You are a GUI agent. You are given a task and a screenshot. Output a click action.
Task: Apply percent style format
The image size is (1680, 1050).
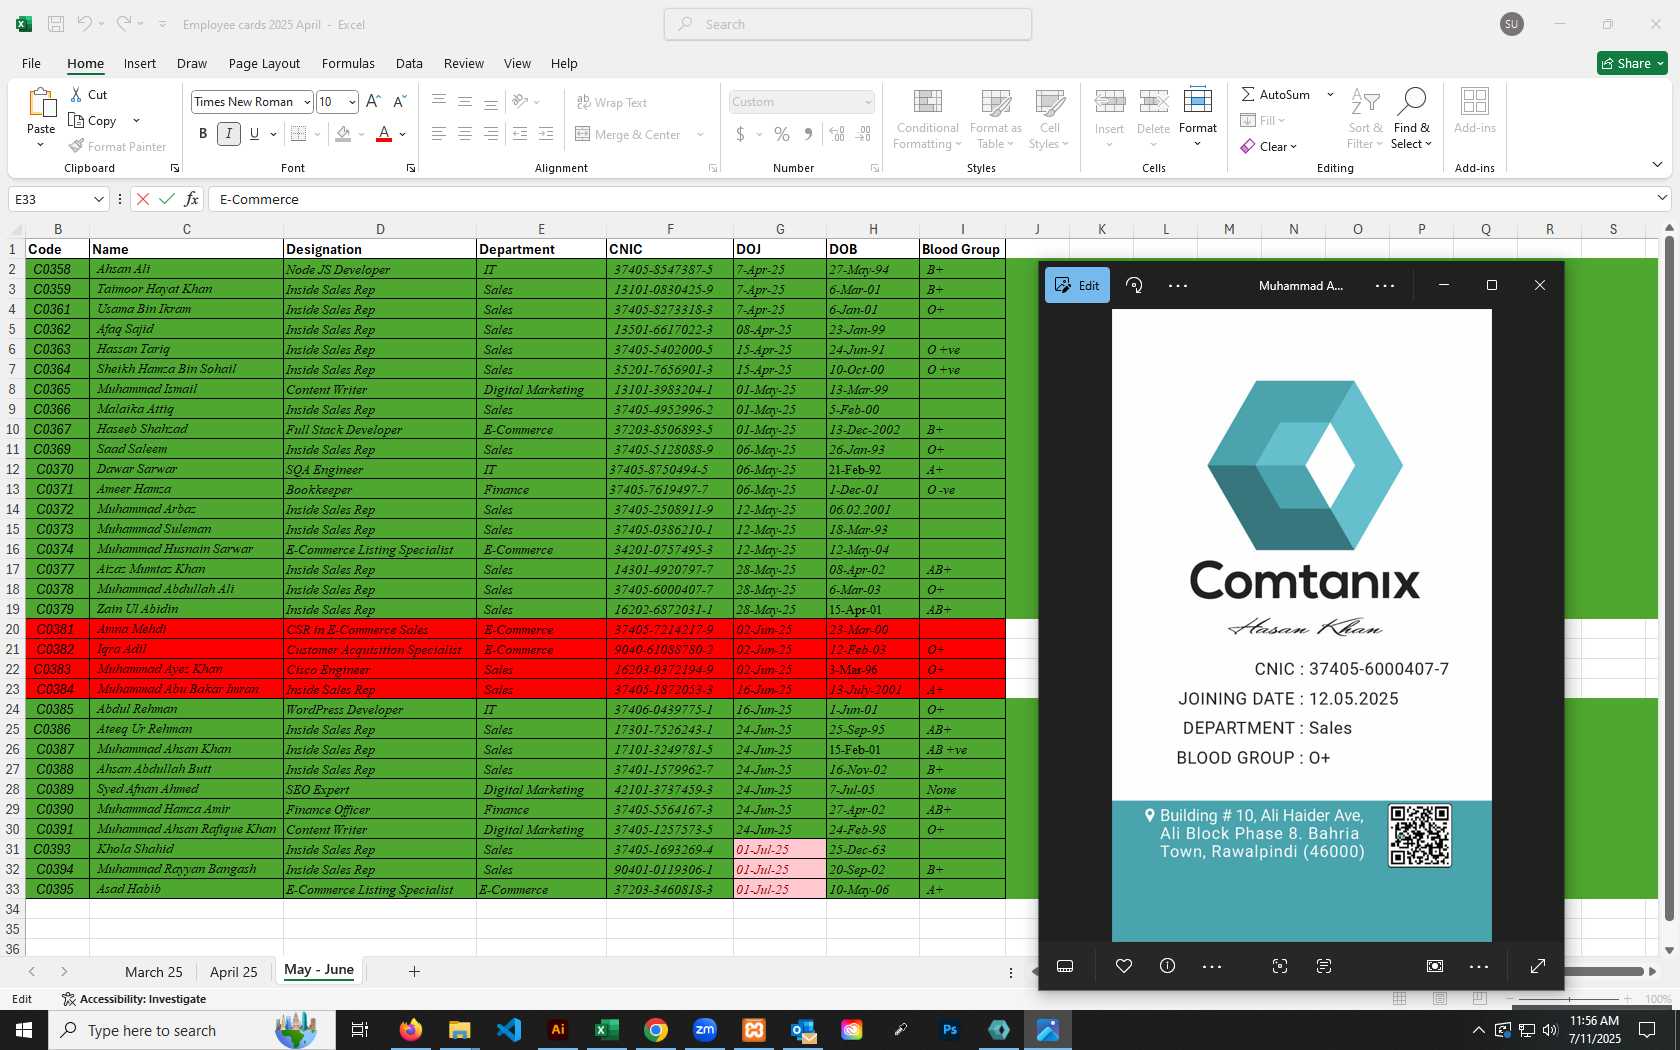coord(782,134)
